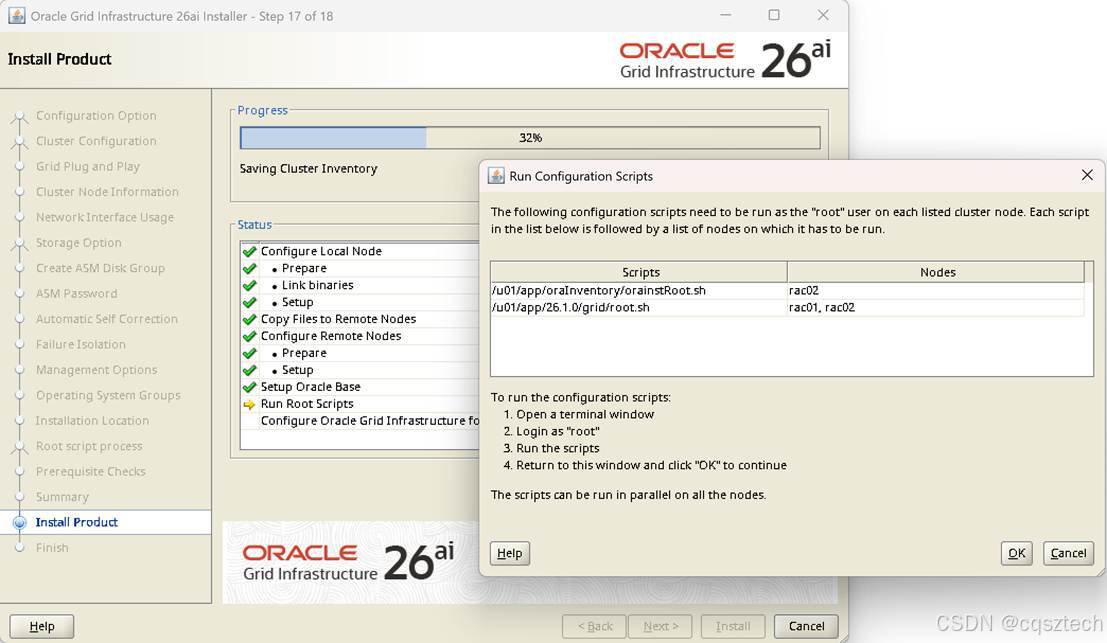Click the Storage Option step
1107x643 pixels.
[78, 242]
